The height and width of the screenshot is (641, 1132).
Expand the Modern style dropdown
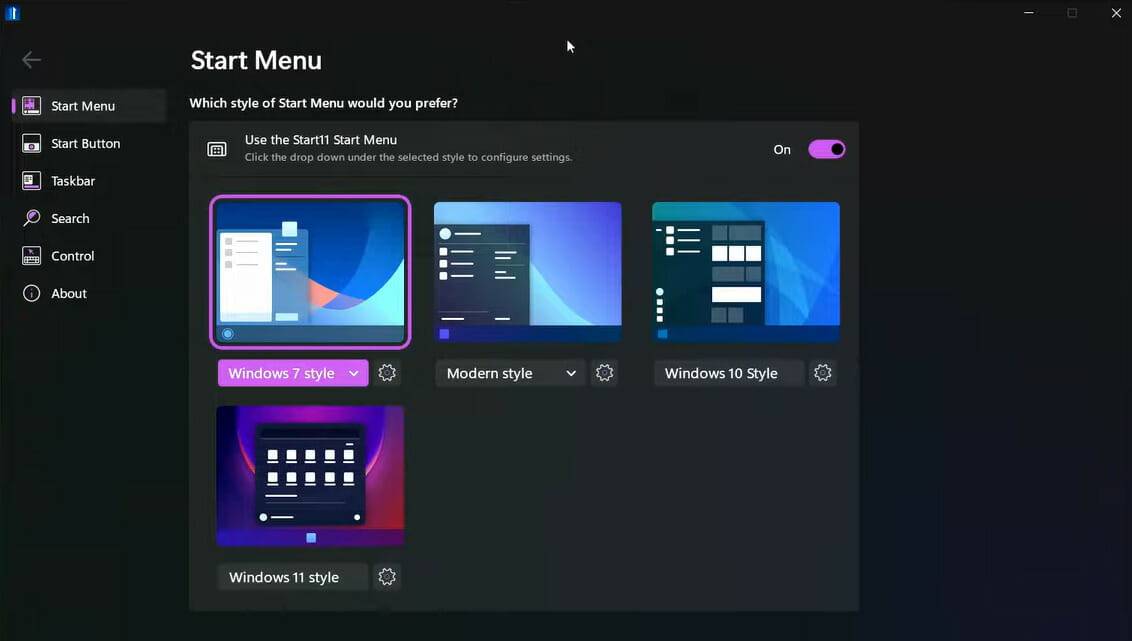[510, 372]
